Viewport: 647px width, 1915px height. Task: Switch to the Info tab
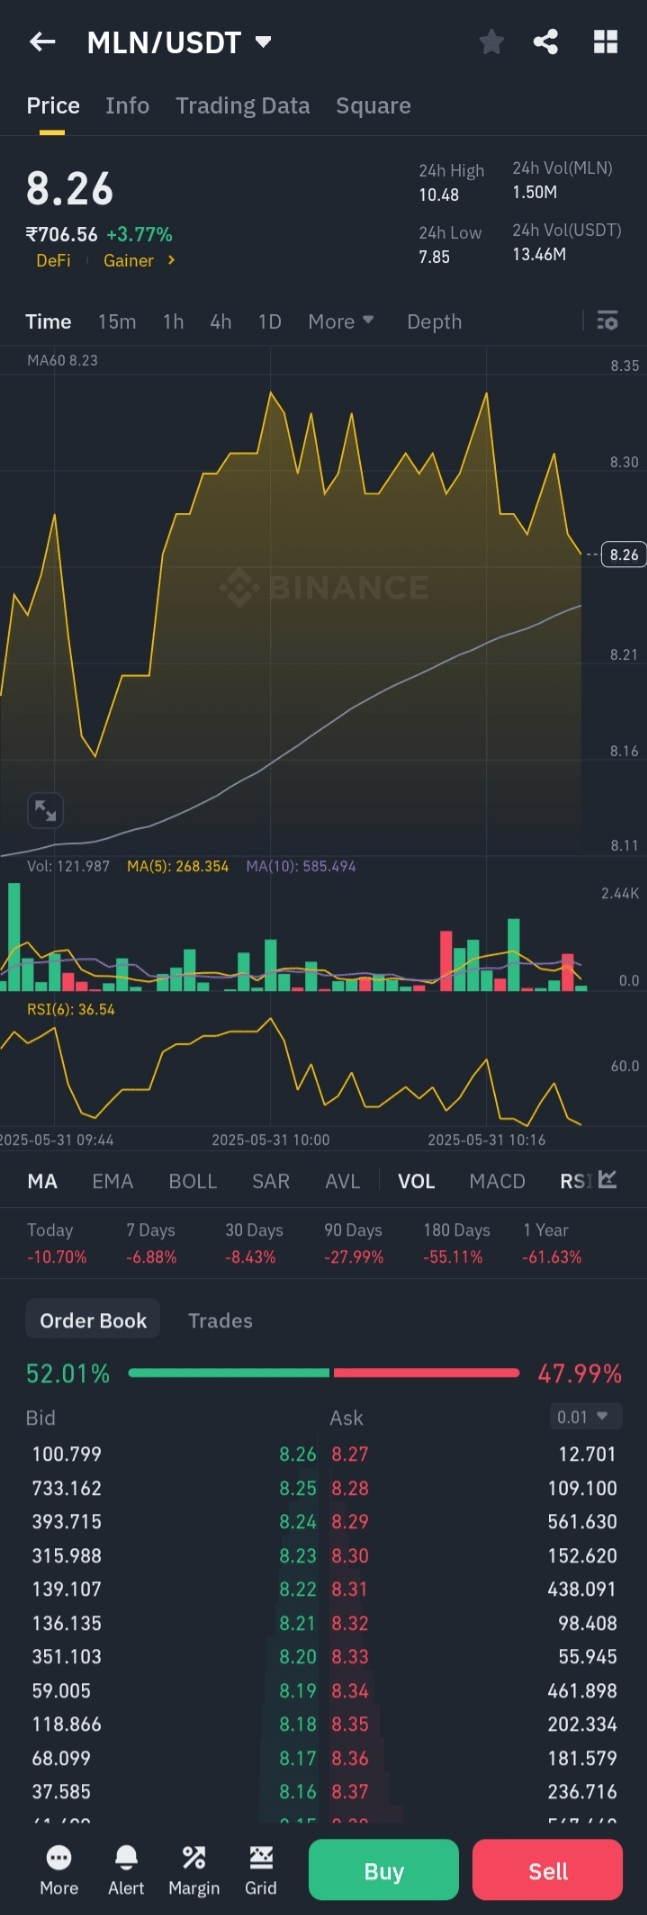tap(127, 106)
